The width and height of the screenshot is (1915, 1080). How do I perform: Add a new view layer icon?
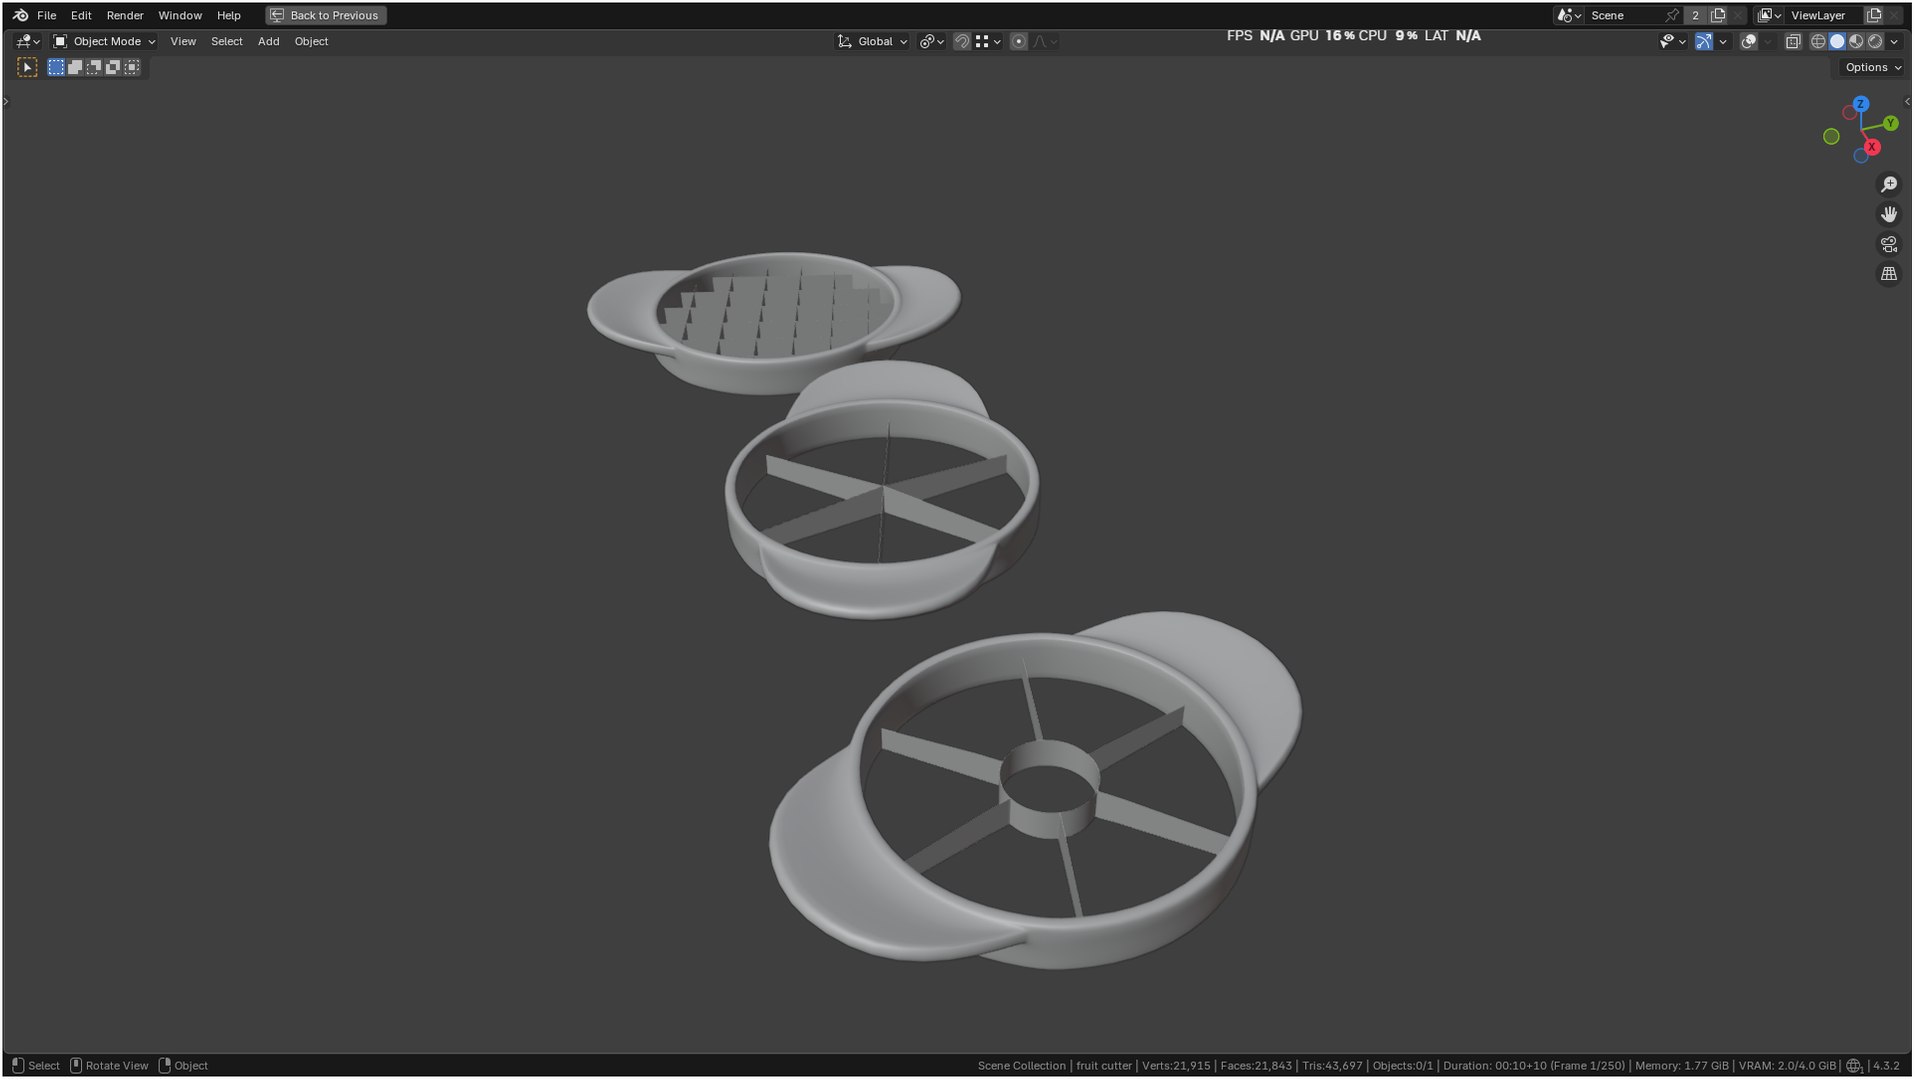[x=1874, y=15]
